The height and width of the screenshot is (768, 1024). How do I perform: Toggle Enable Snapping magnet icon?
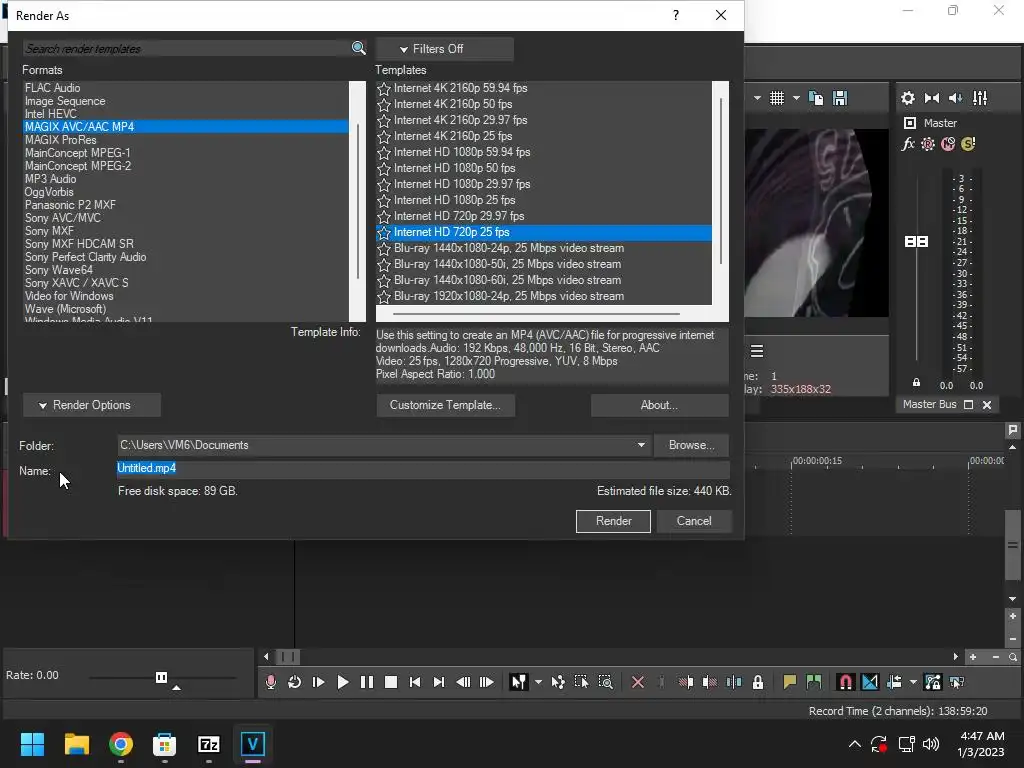click(x=846, y=682)
